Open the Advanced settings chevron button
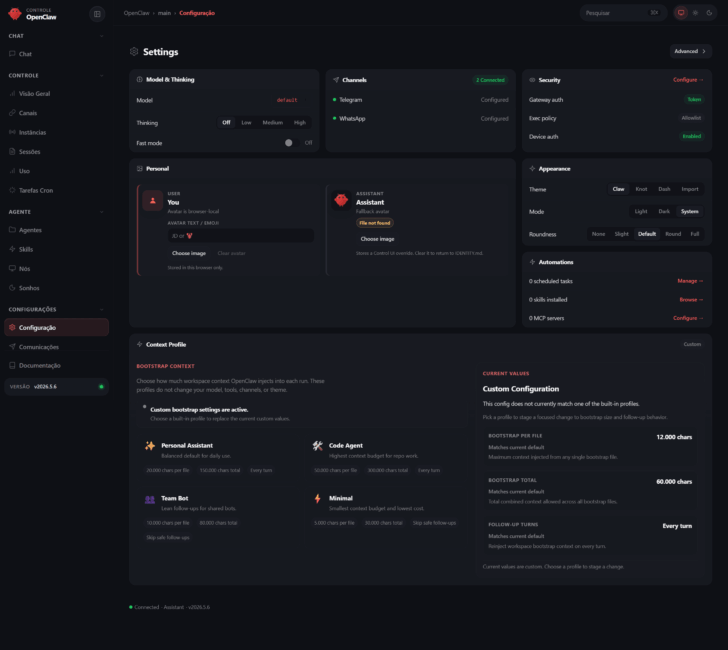Screen dimensions: 728x650 click(690, 51)
